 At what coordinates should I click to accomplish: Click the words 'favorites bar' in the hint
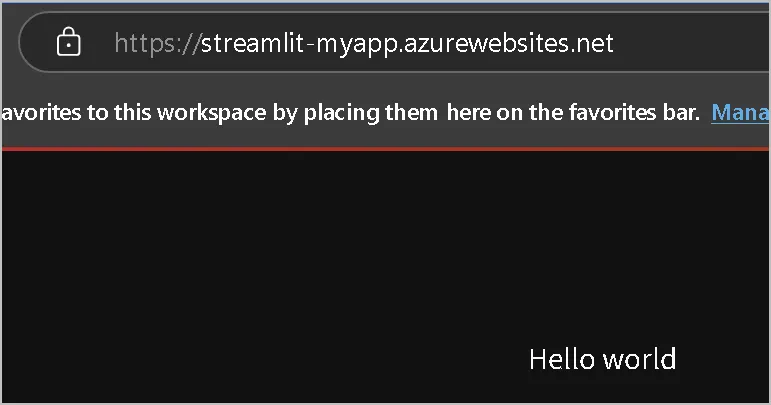(x=634, y=112)
